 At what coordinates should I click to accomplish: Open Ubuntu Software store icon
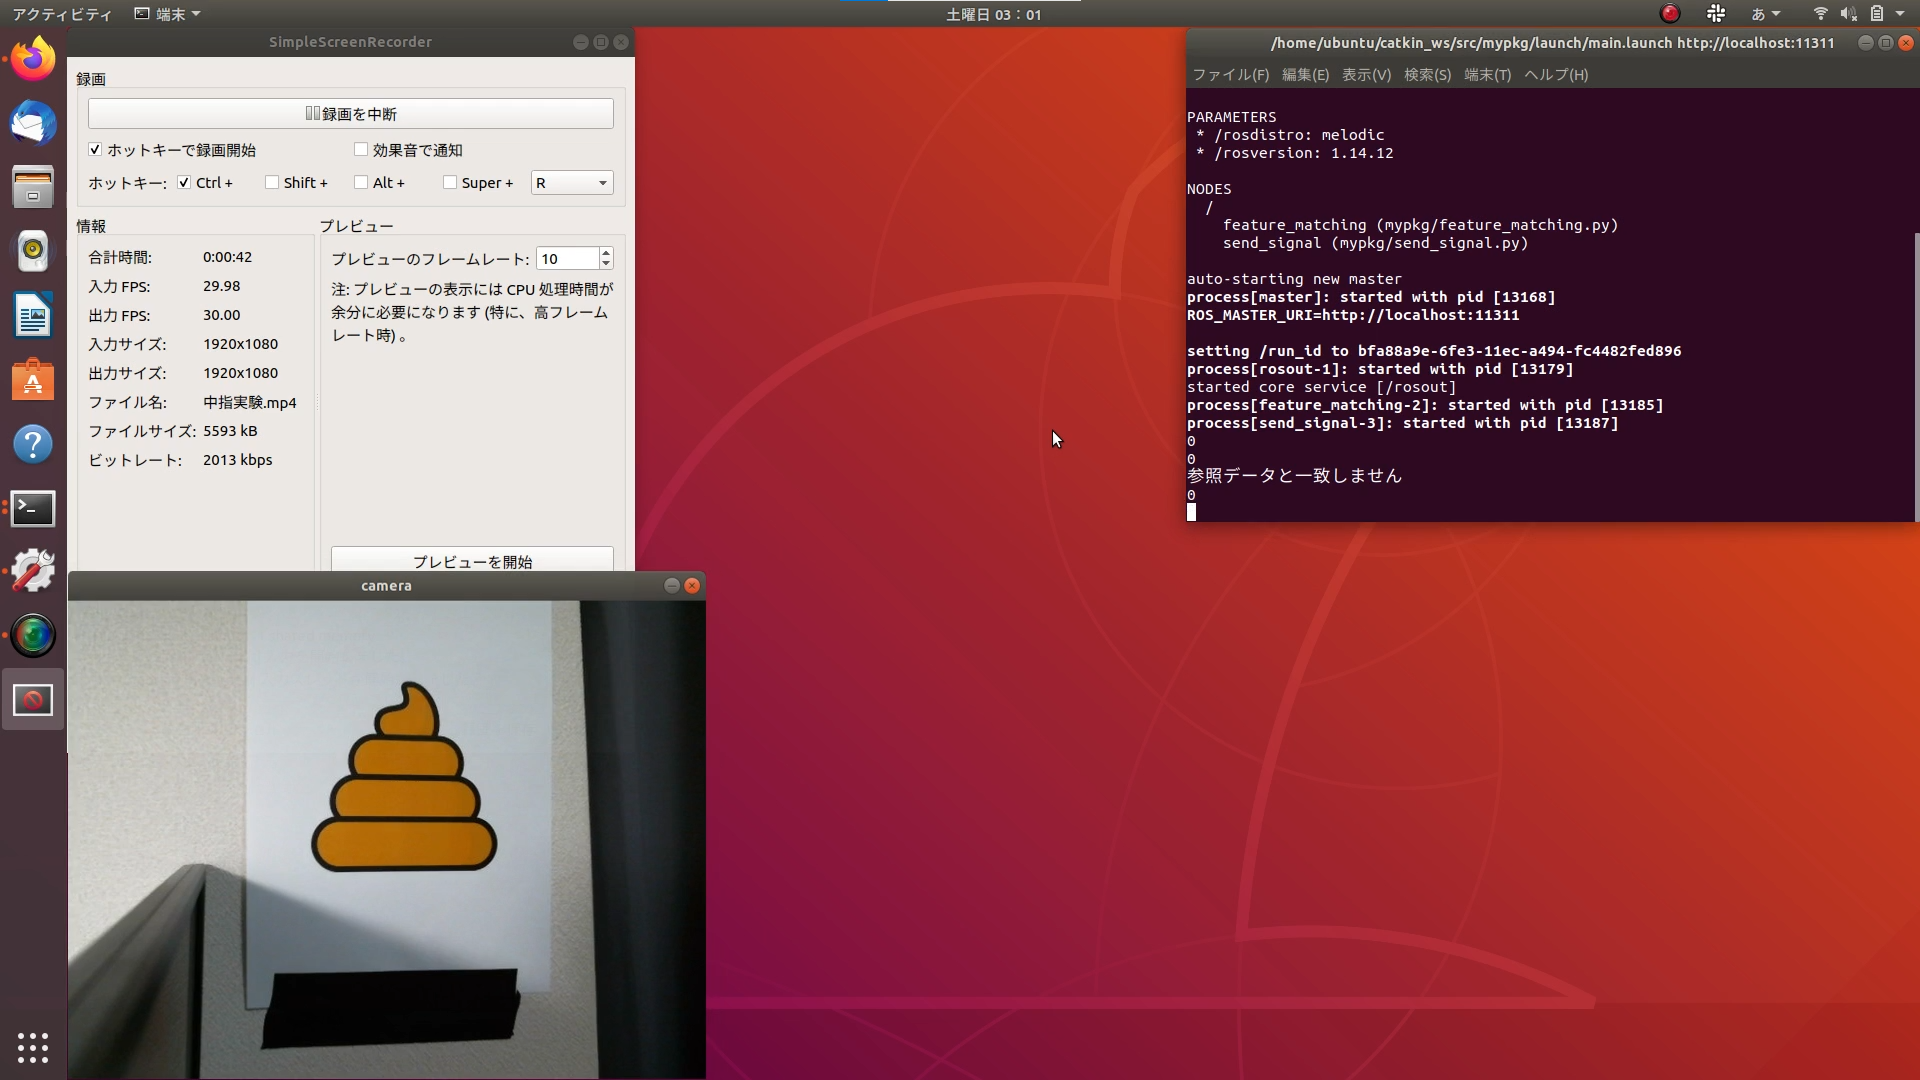[x=33, y=380]
